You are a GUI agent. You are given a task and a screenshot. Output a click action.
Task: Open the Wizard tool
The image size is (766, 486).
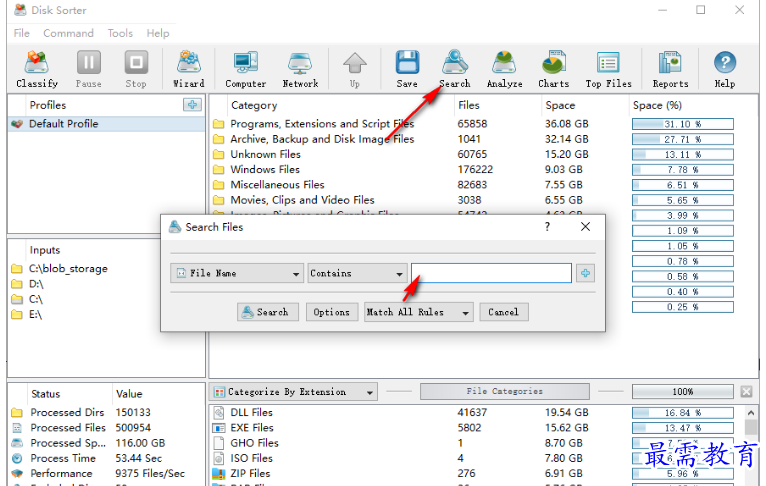[189, 69]
